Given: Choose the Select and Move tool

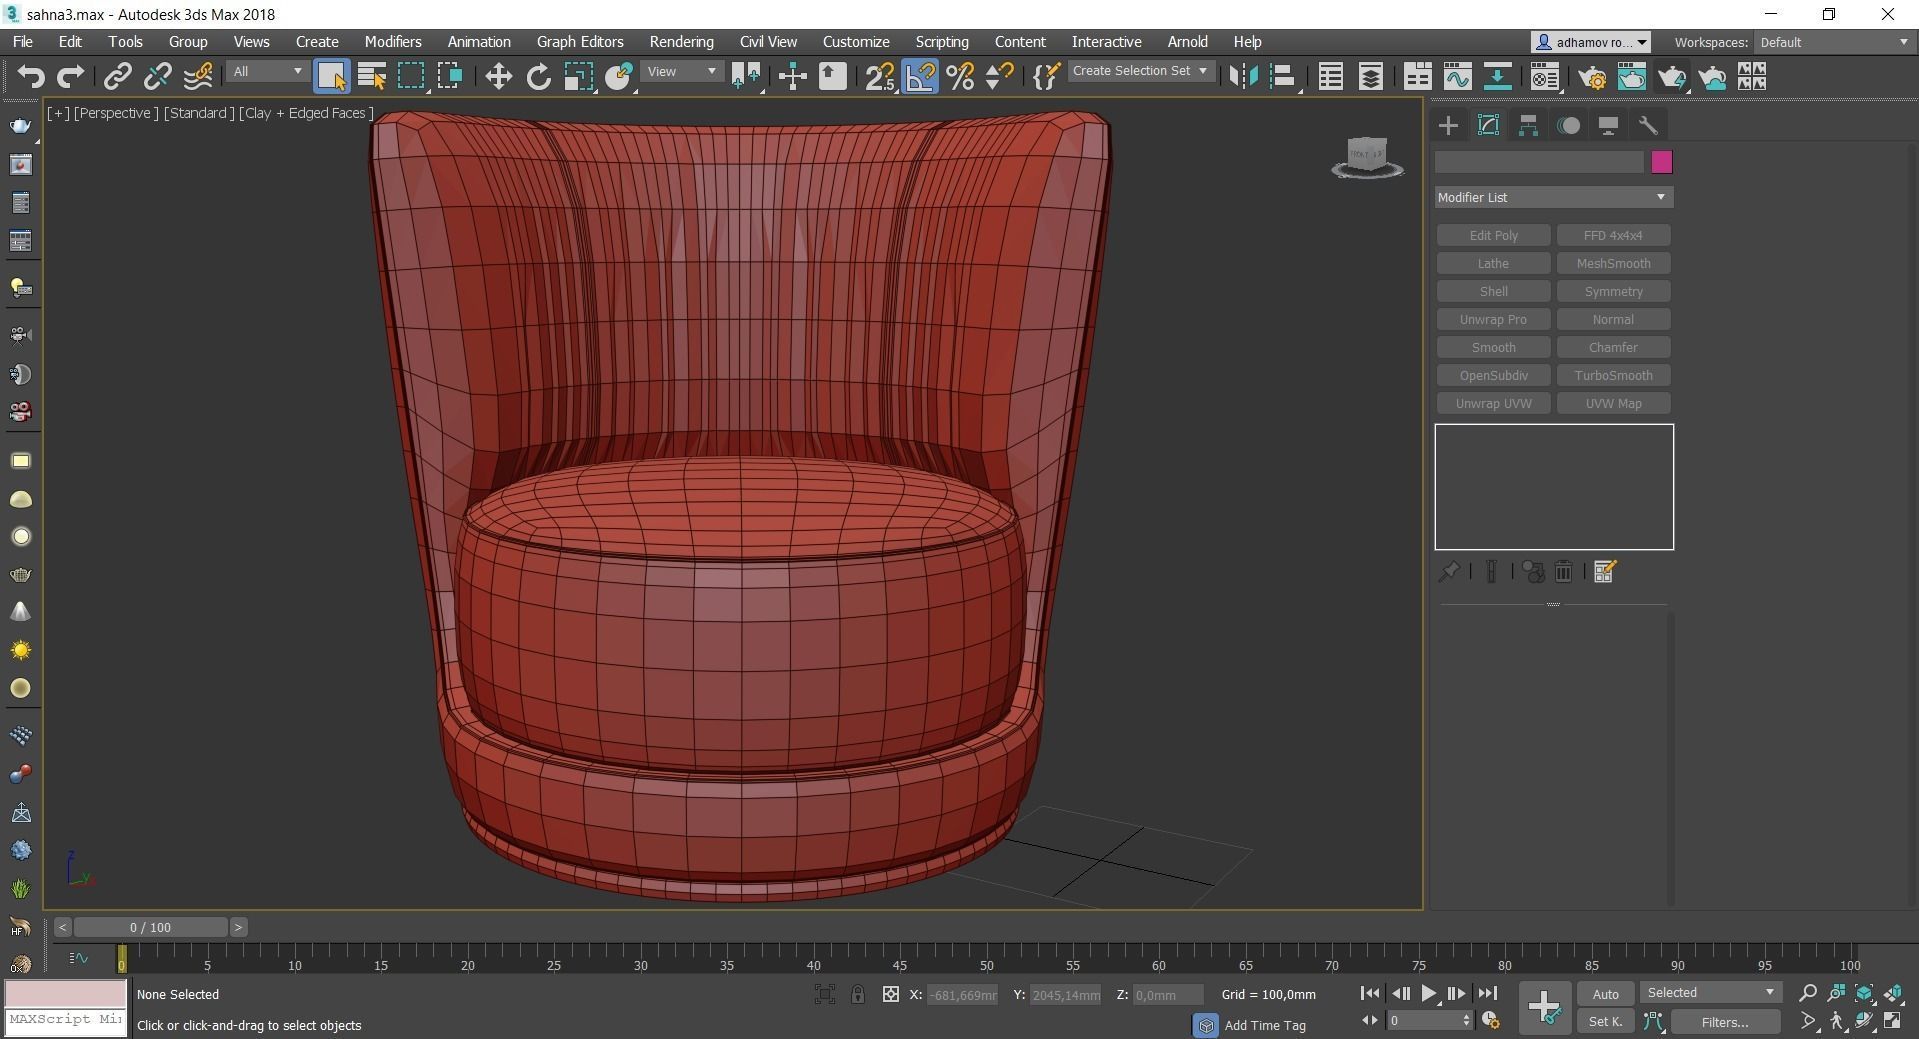Looking at the screenshot, I should [498, 77].
